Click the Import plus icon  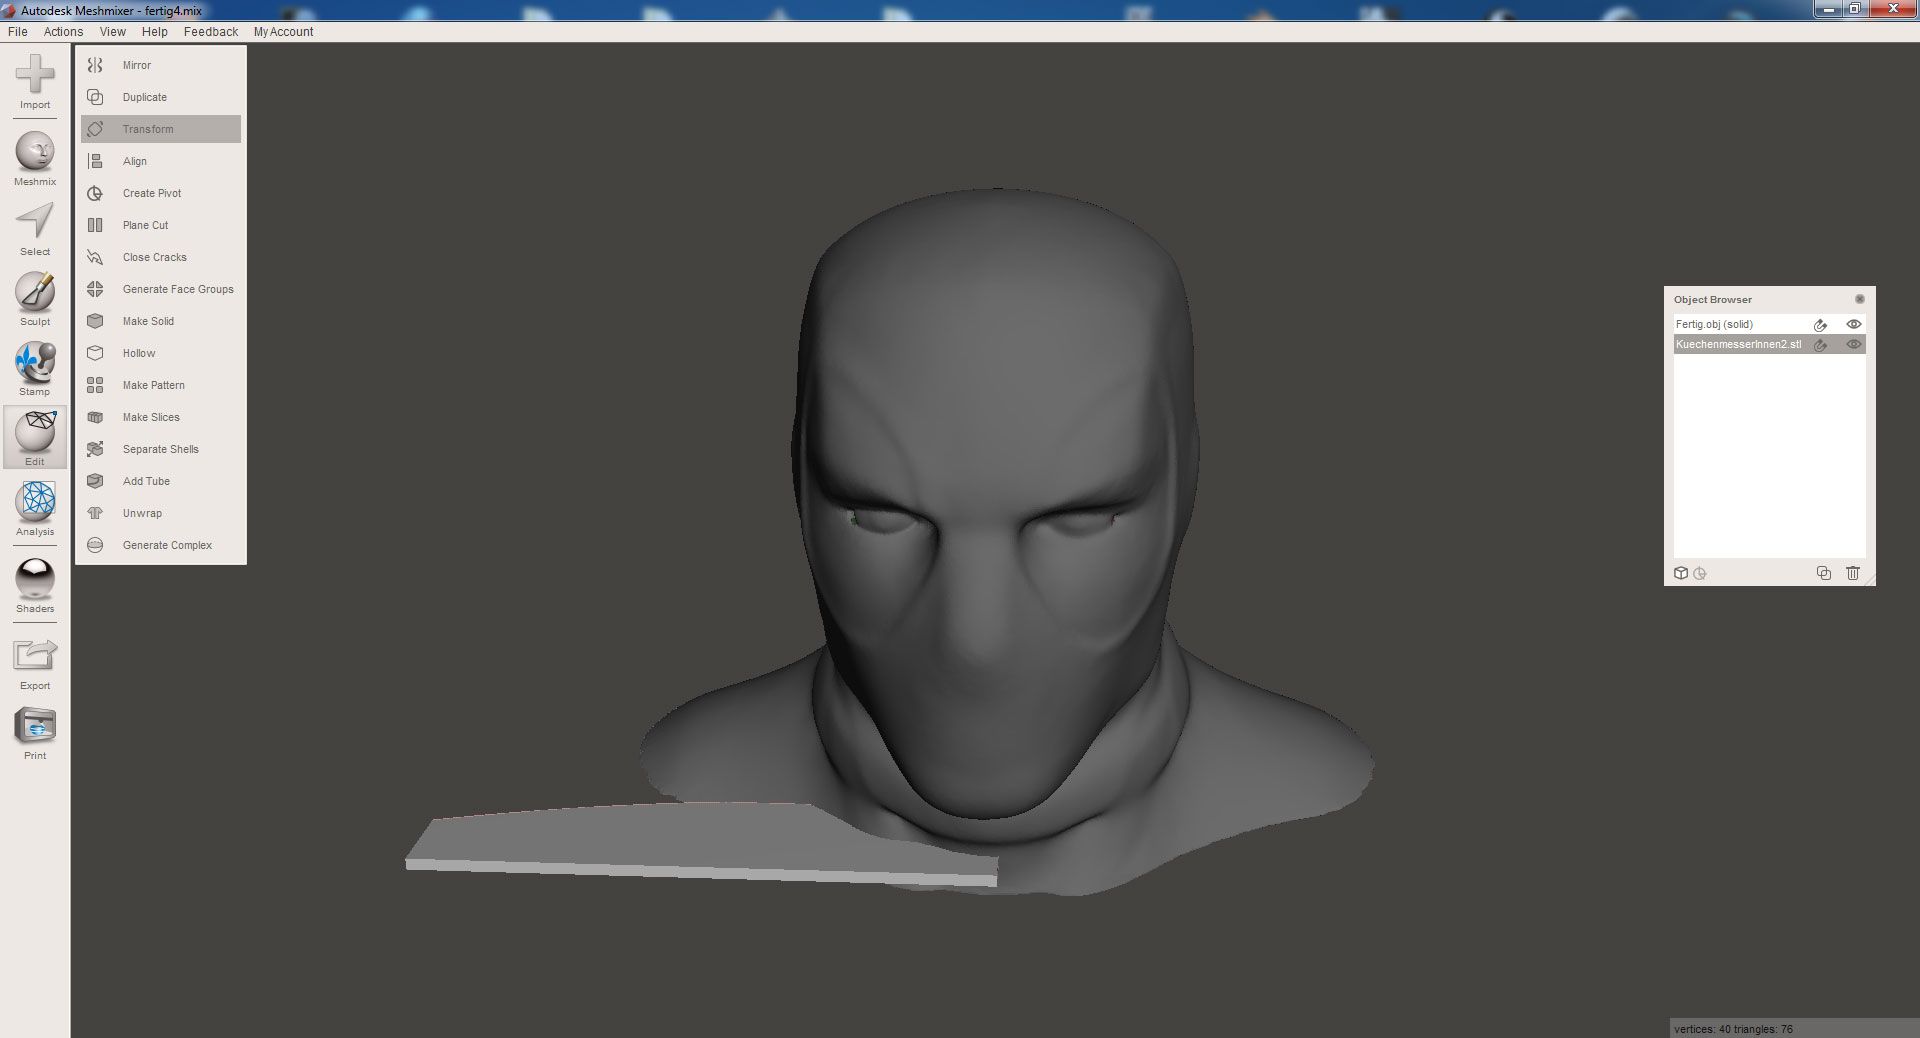35,74
